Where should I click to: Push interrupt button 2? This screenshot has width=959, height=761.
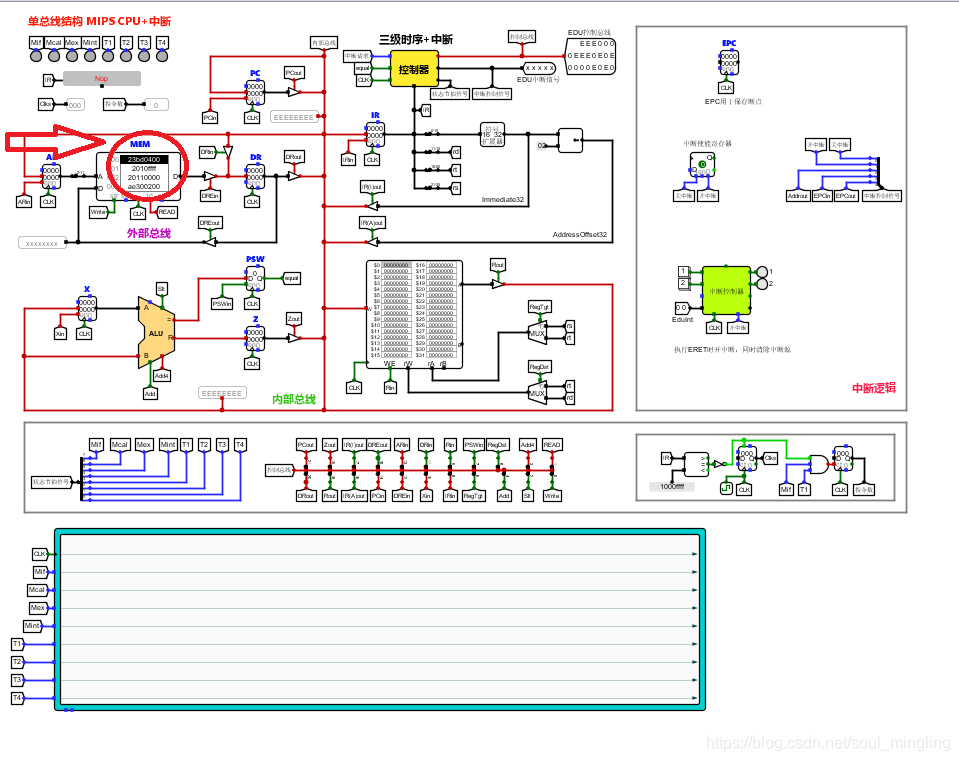(684, 284)
